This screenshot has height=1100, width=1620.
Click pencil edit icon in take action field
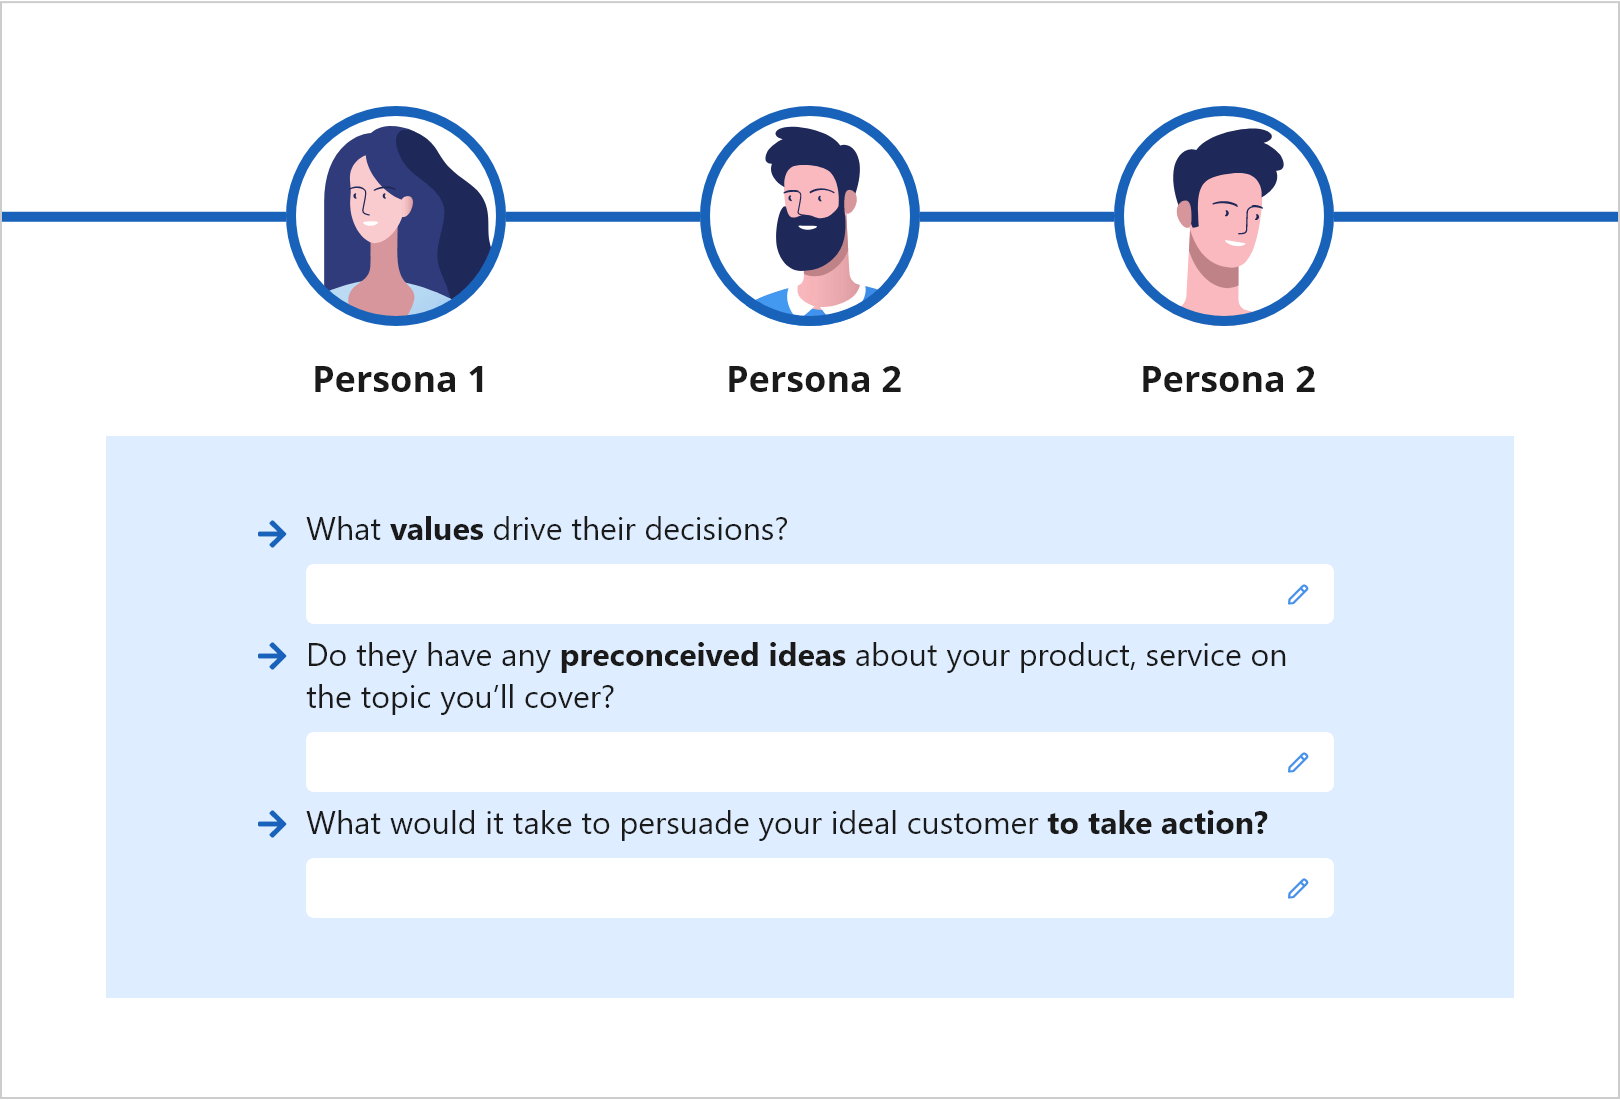point(1298,888)
